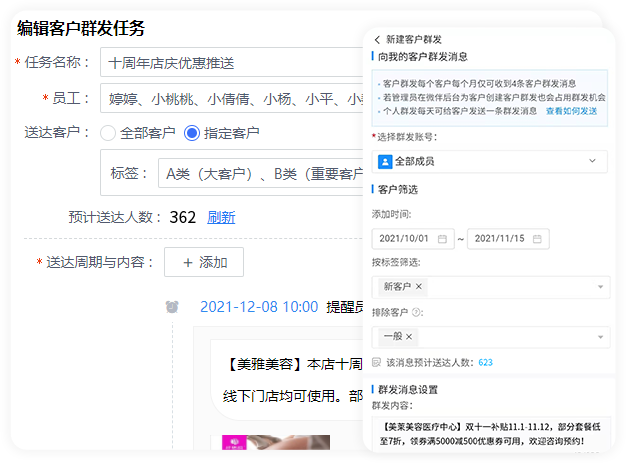Viewport: 626px width, 463px height.
Task: Expand the 按标签筛选 tag dropdown arrow
Action: point(600,287)
